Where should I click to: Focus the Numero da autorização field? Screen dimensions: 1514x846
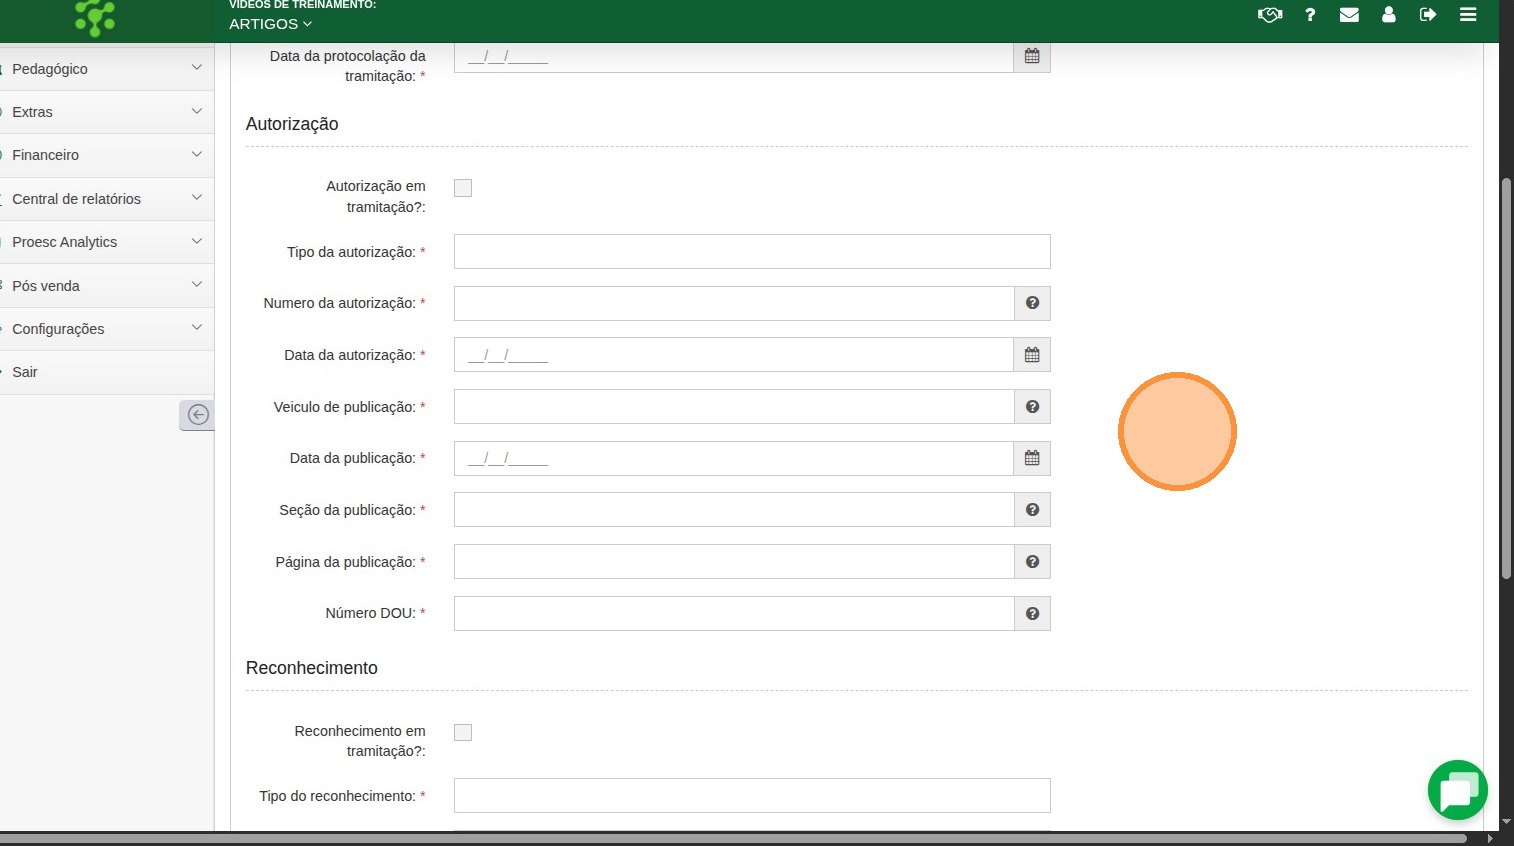point(734,303)
